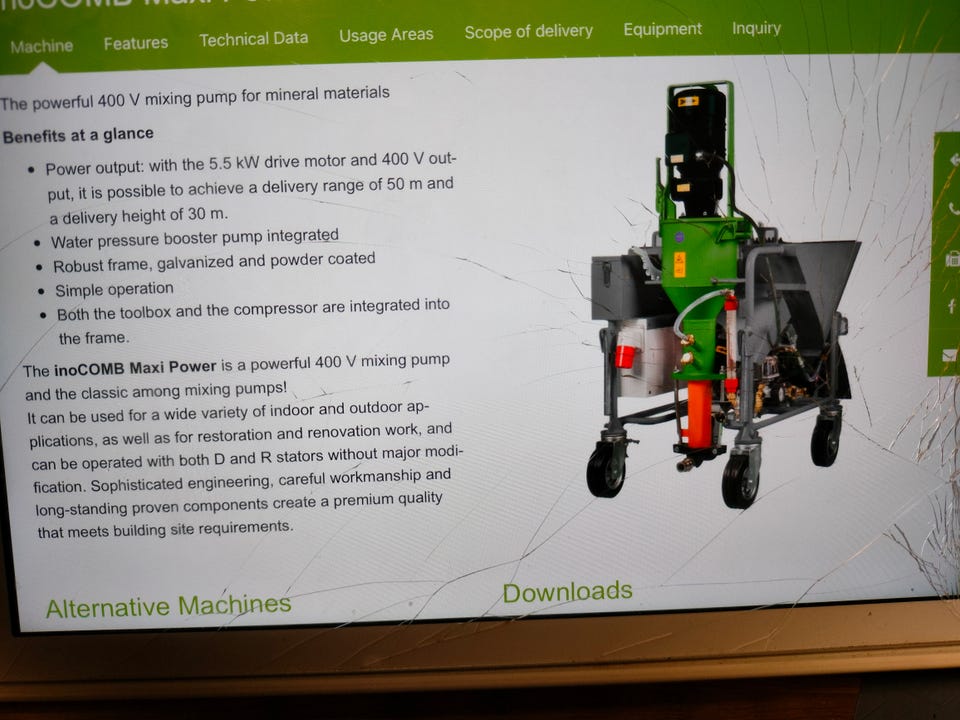Click the 'Simple operation' bullet
The width and height of the screenshot is (960, 720).
(x=114, y=289)
